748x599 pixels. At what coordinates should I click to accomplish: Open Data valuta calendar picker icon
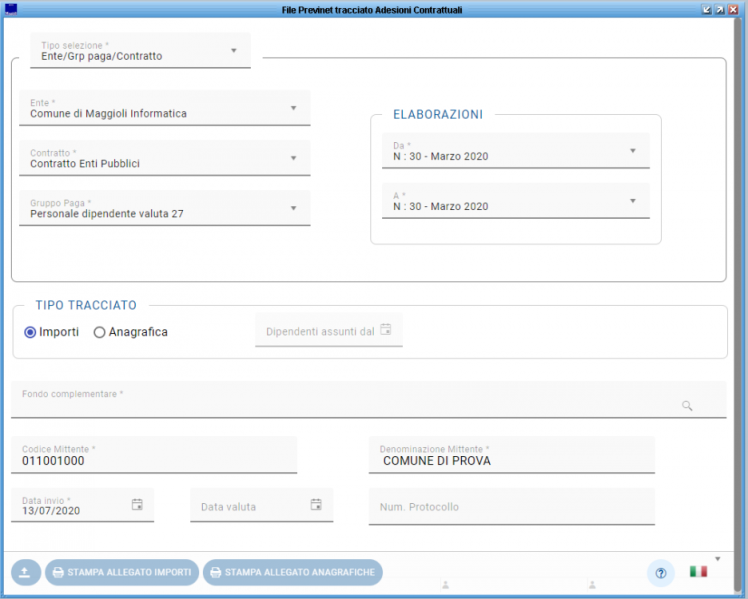coord(316,505)
